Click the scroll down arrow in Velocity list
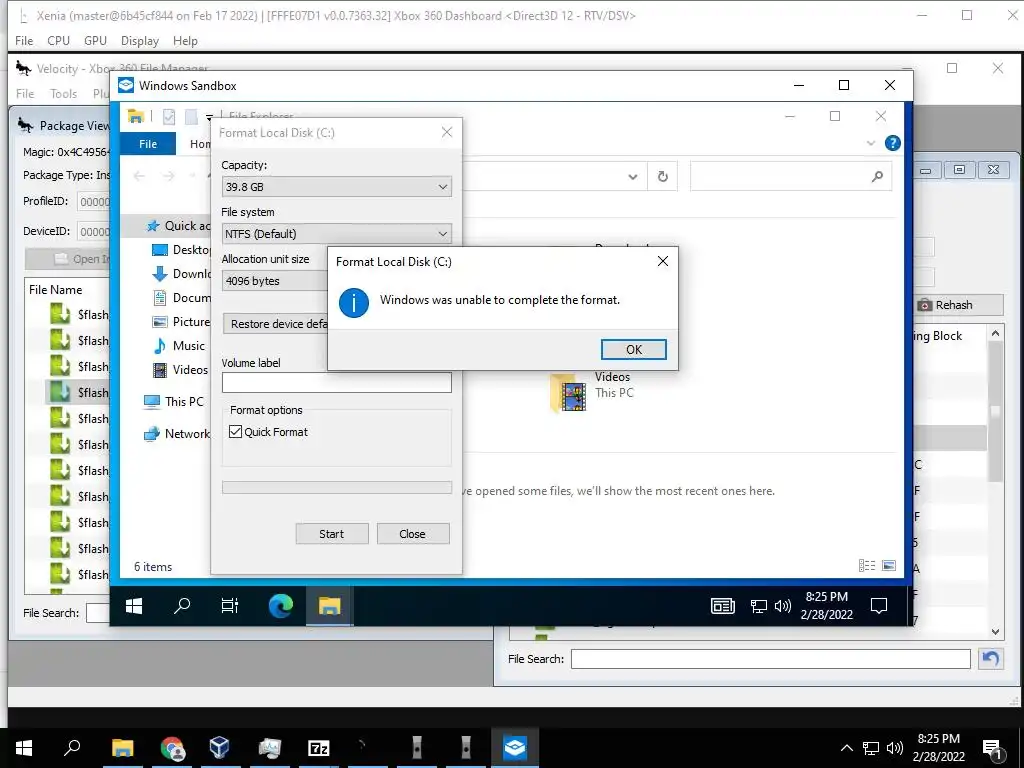1024x768 pixels. point(995,632)
